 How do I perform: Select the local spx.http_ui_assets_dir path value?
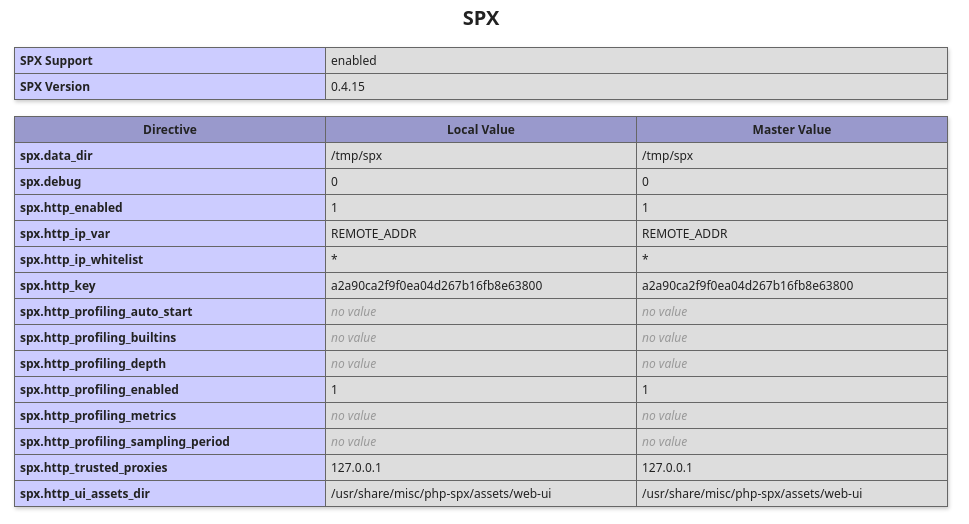[441, 493]
